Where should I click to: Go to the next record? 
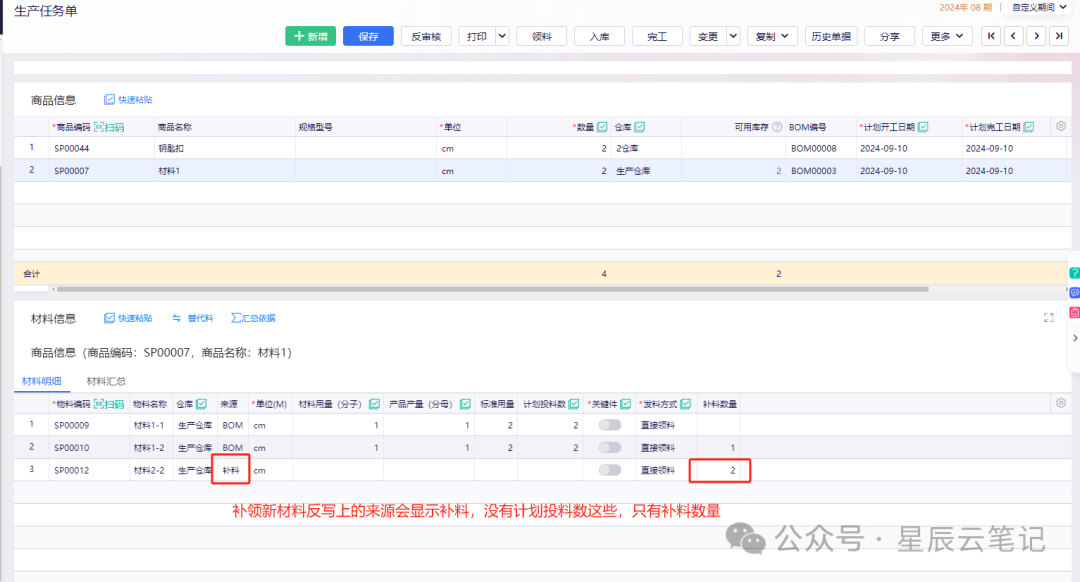[x=1037, y=36]
